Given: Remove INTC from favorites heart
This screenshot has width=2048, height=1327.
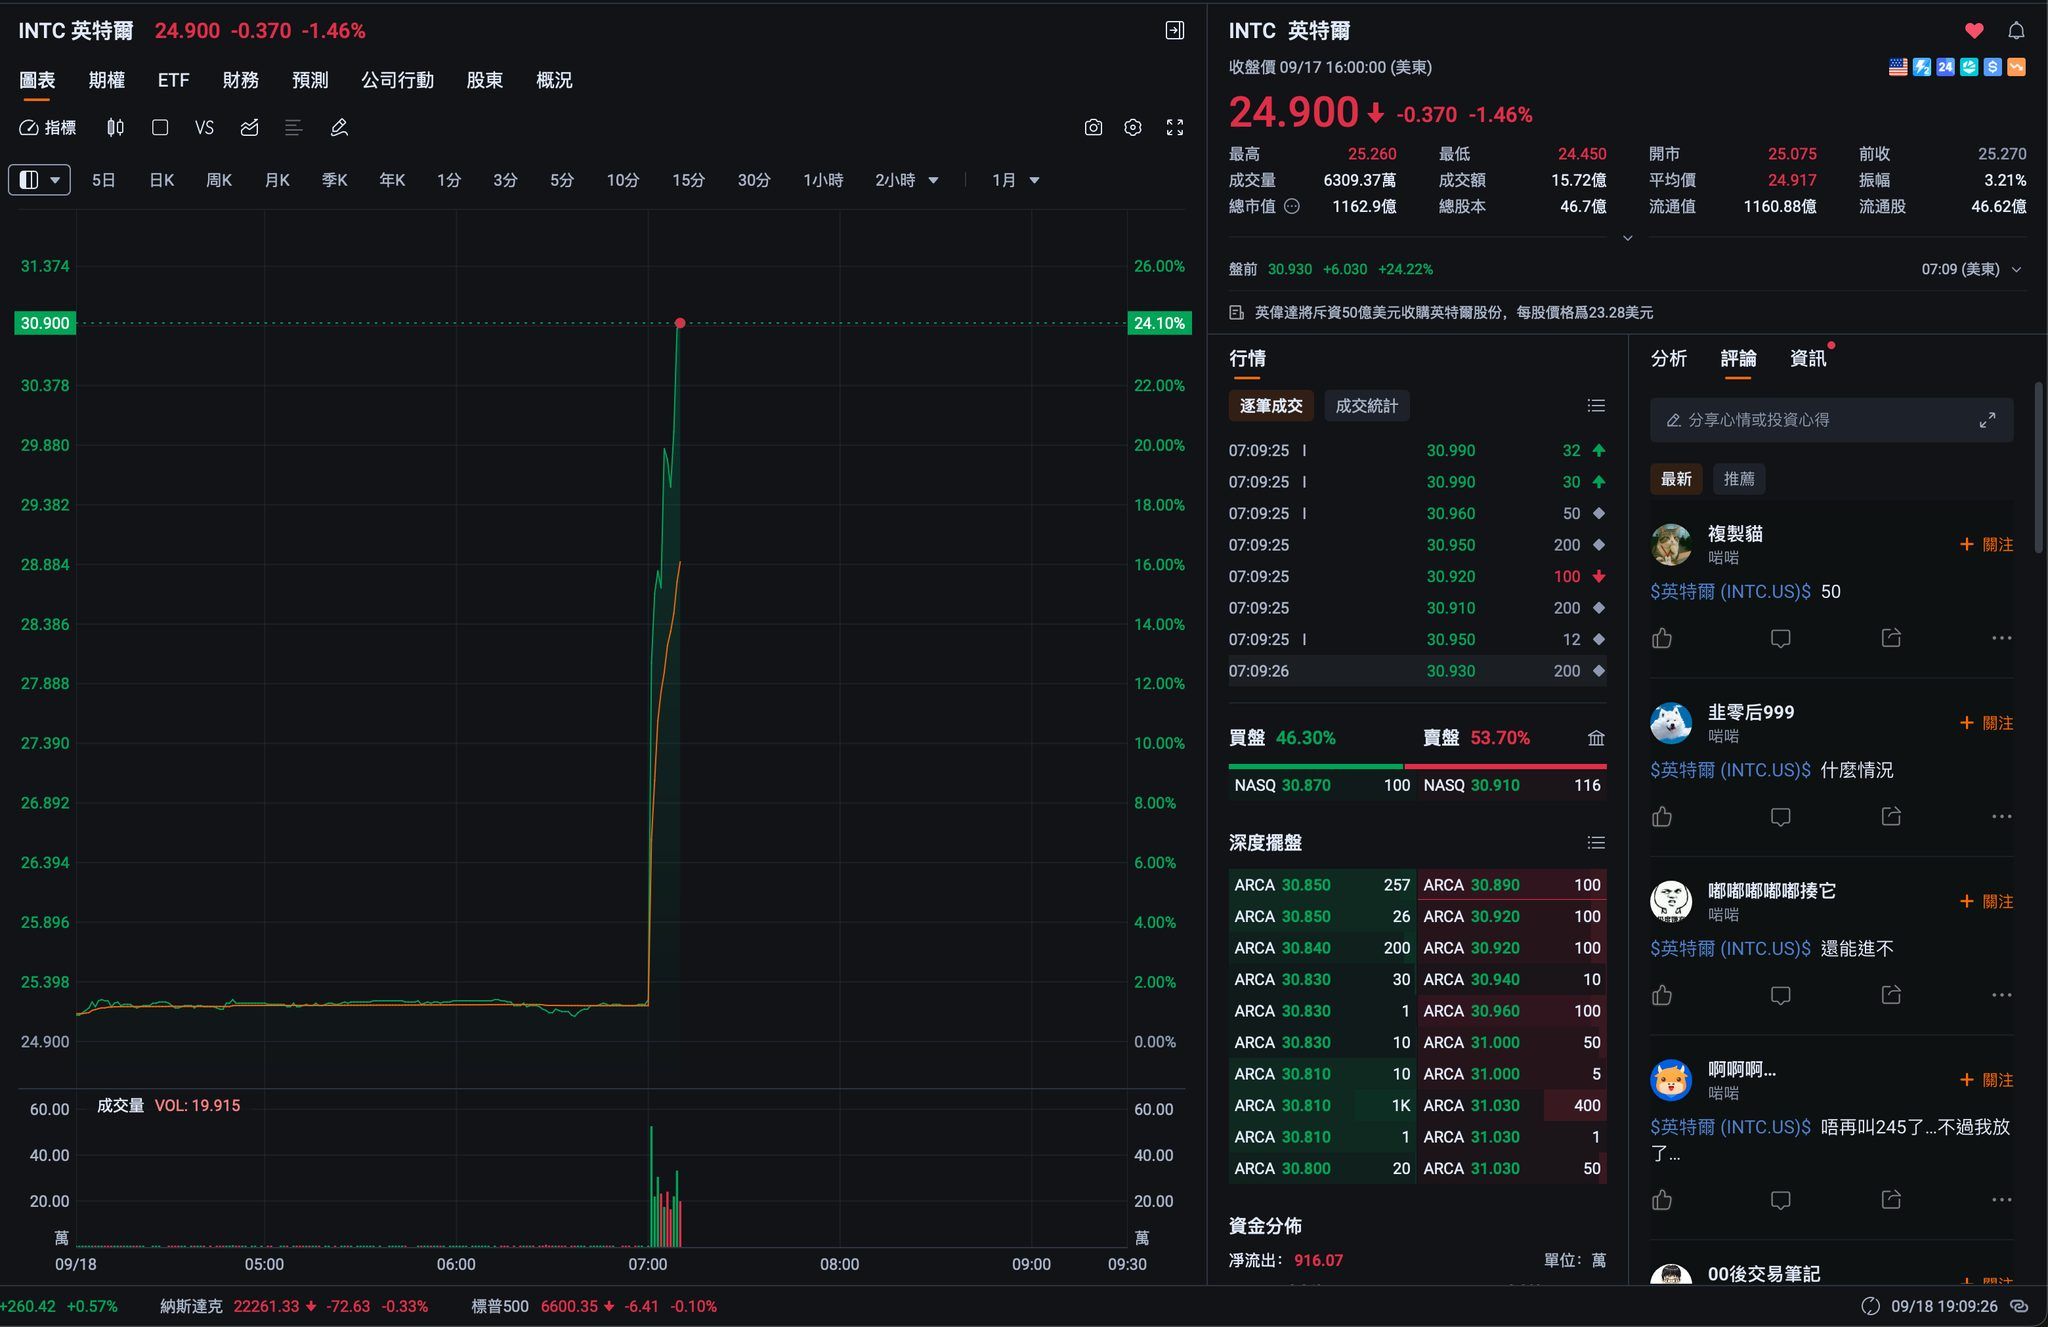Looking at the screenshot, I should coord(1974,31).
